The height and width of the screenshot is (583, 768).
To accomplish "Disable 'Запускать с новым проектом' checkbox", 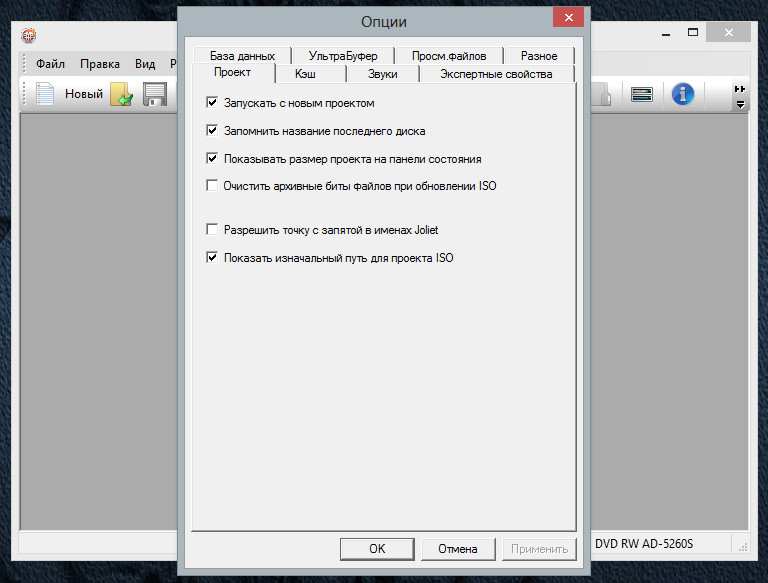I will point(212,102).
